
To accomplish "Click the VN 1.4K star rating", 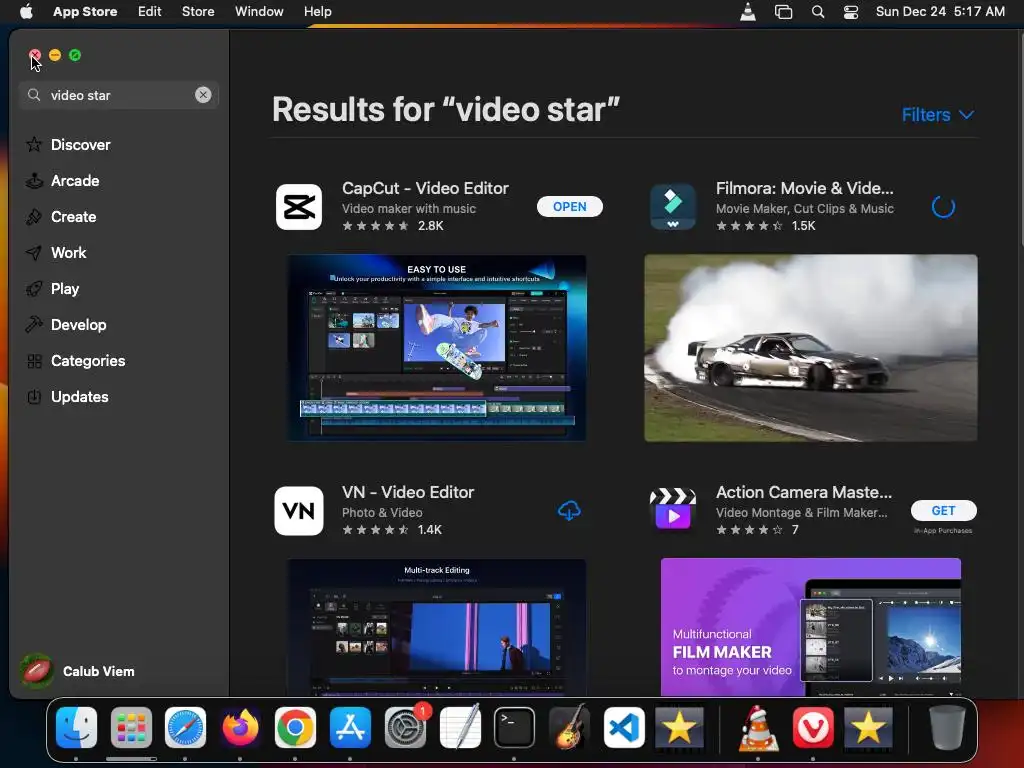I will tap(392, 530).
